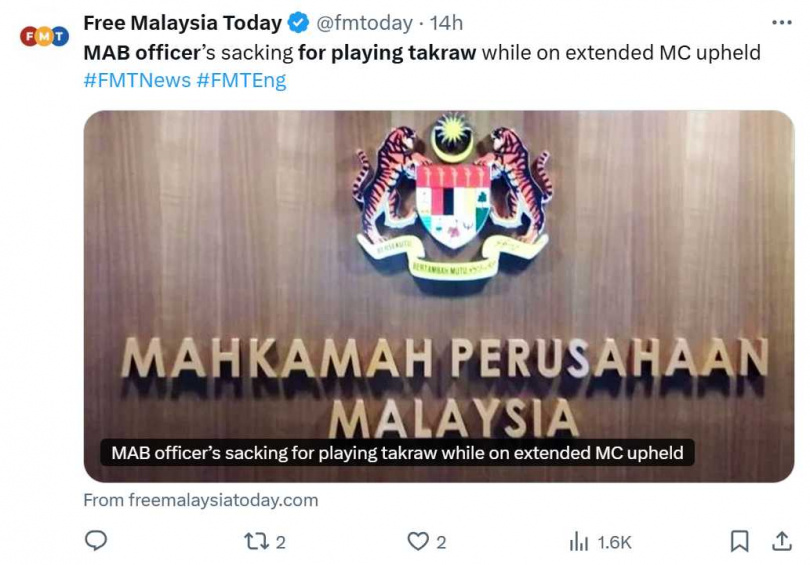810x565 pixels.
Task: Open the Mahkamah Perusahaan article image
Action: [x=439, y=296]
